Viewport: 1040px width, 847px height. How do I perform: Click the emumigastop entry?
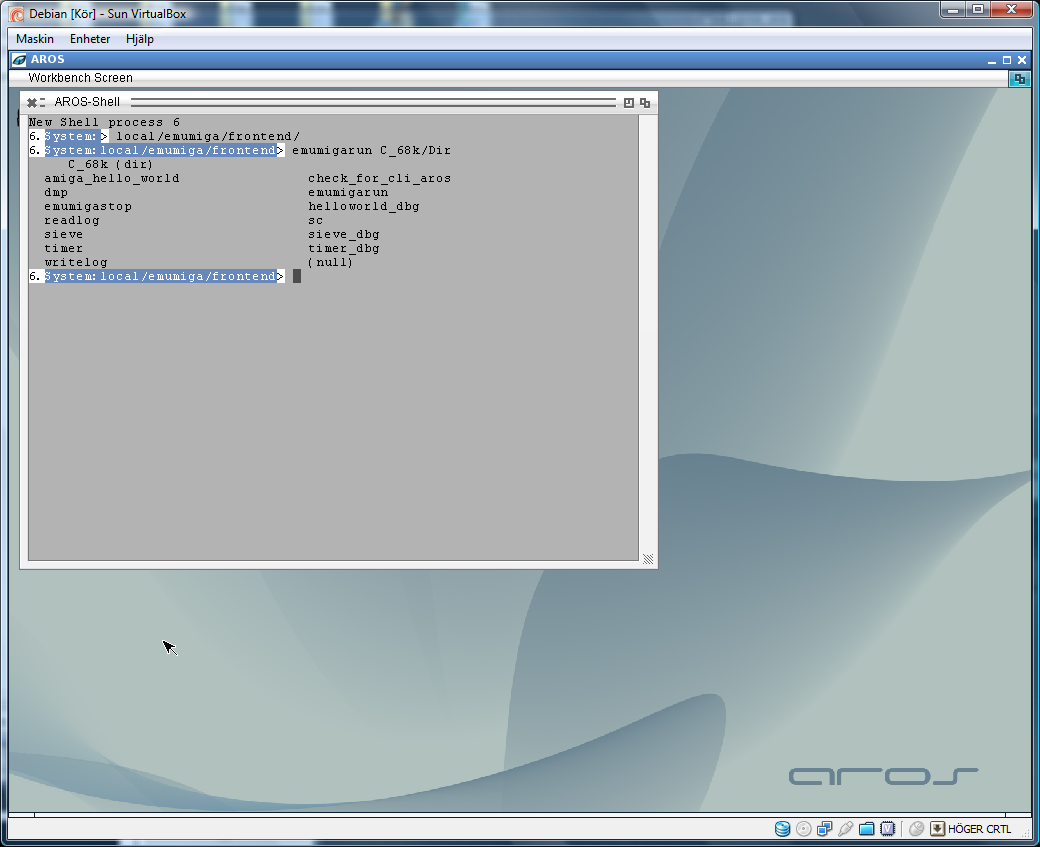pyautogui.click(x=88, y=206)
